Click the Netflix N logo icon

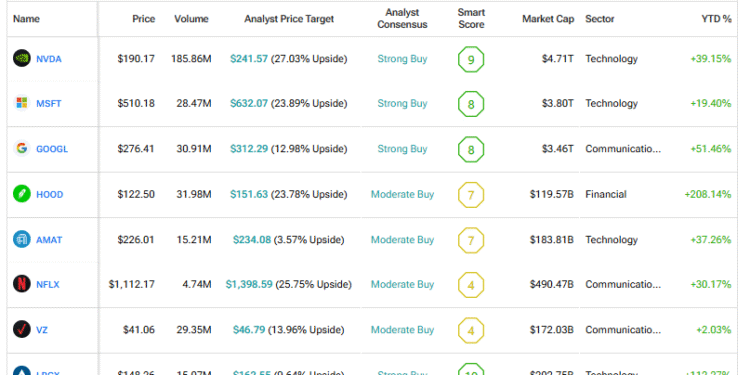click(x=22, y=284)
